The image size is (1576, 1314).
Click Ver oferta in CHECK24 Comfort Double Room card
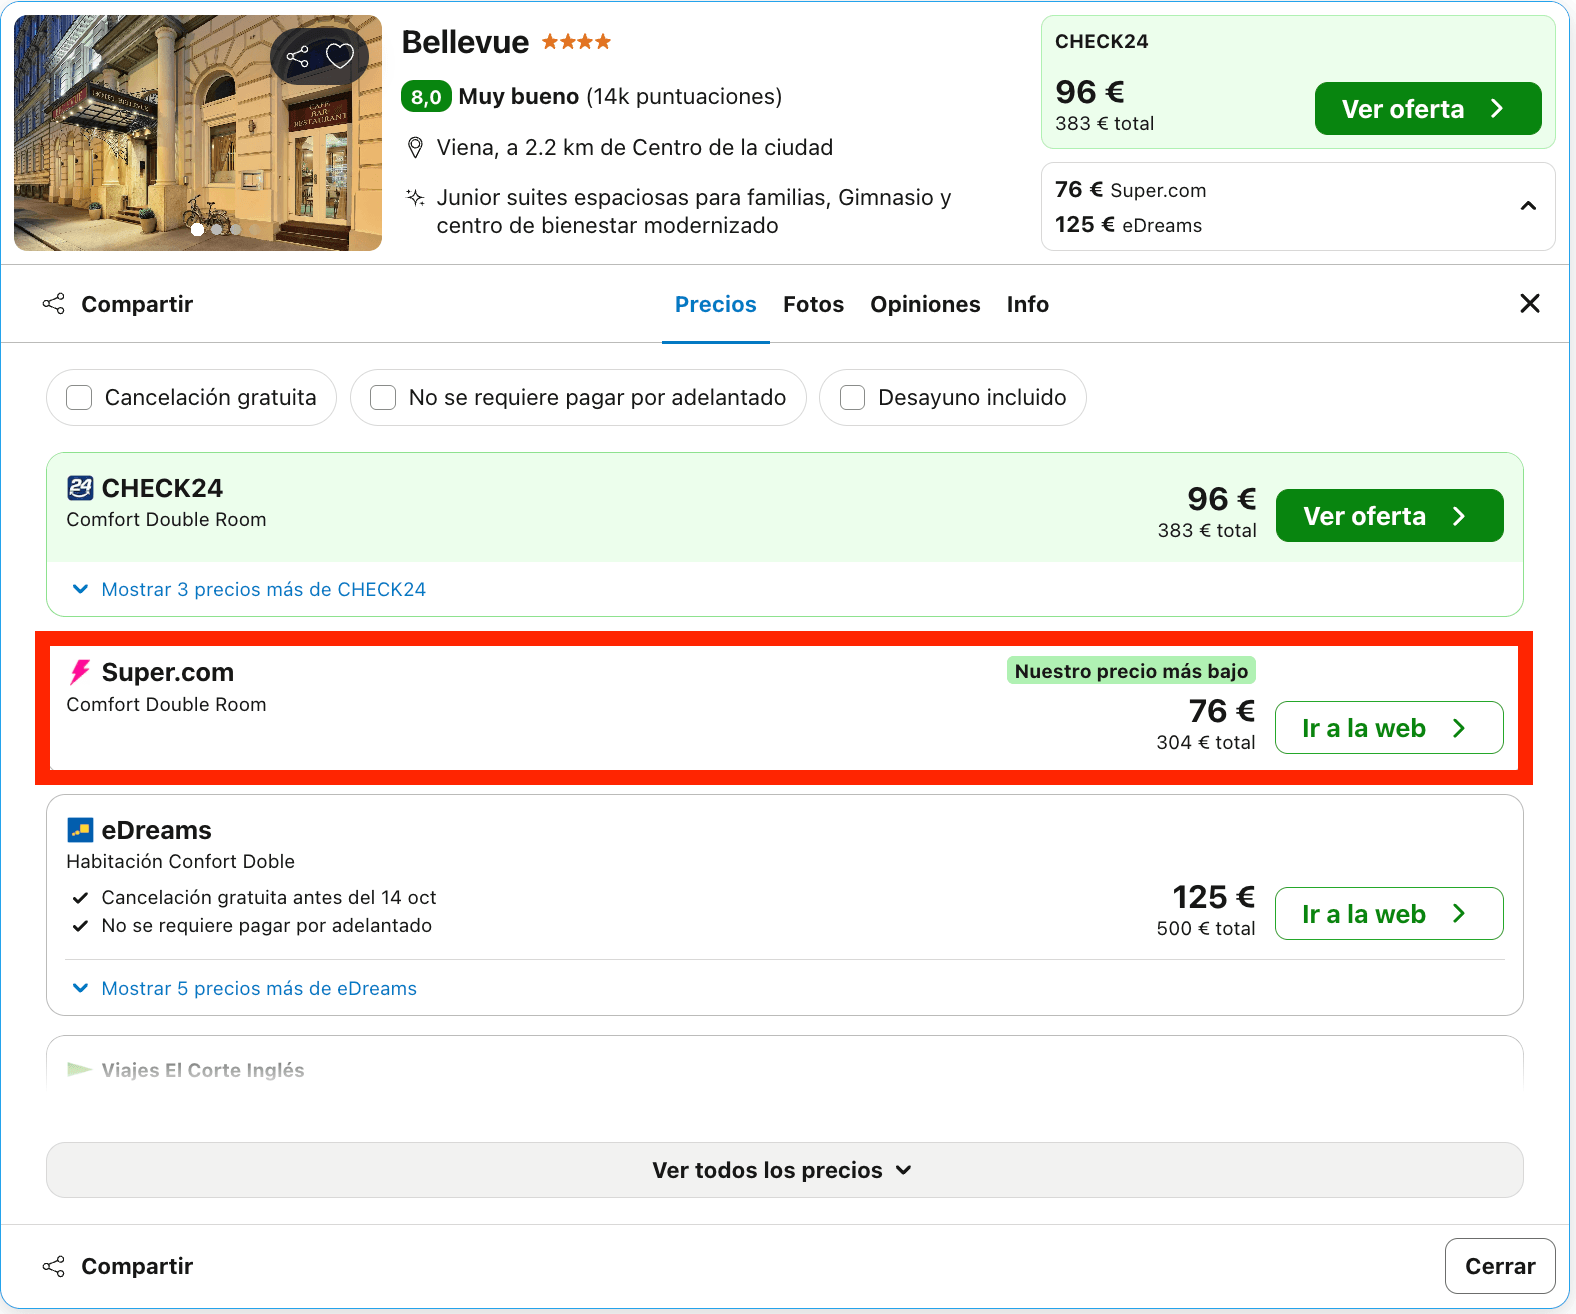coord(1390,516)
